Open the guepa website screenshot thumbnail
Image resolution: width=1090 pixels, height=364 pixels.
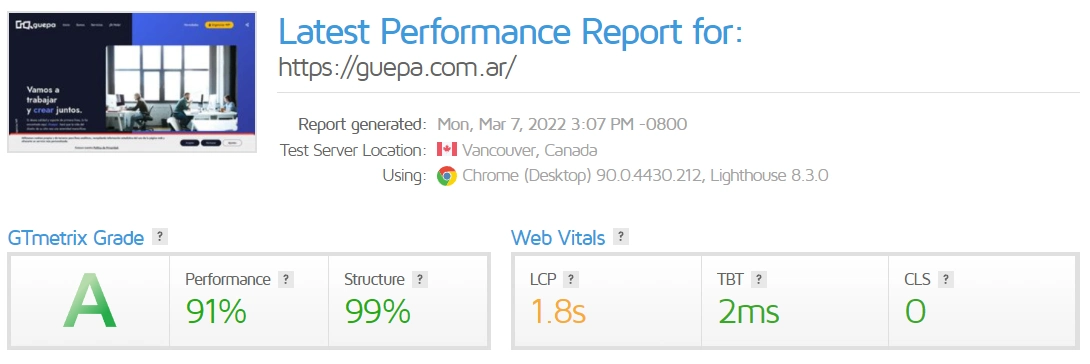[132, 82]
